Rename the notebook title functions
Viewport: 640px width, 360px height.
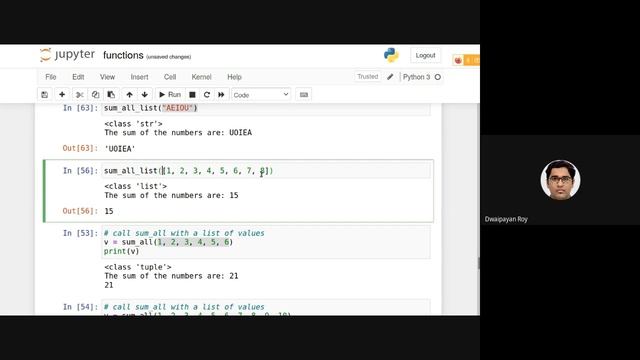click(x=123, y=56)
